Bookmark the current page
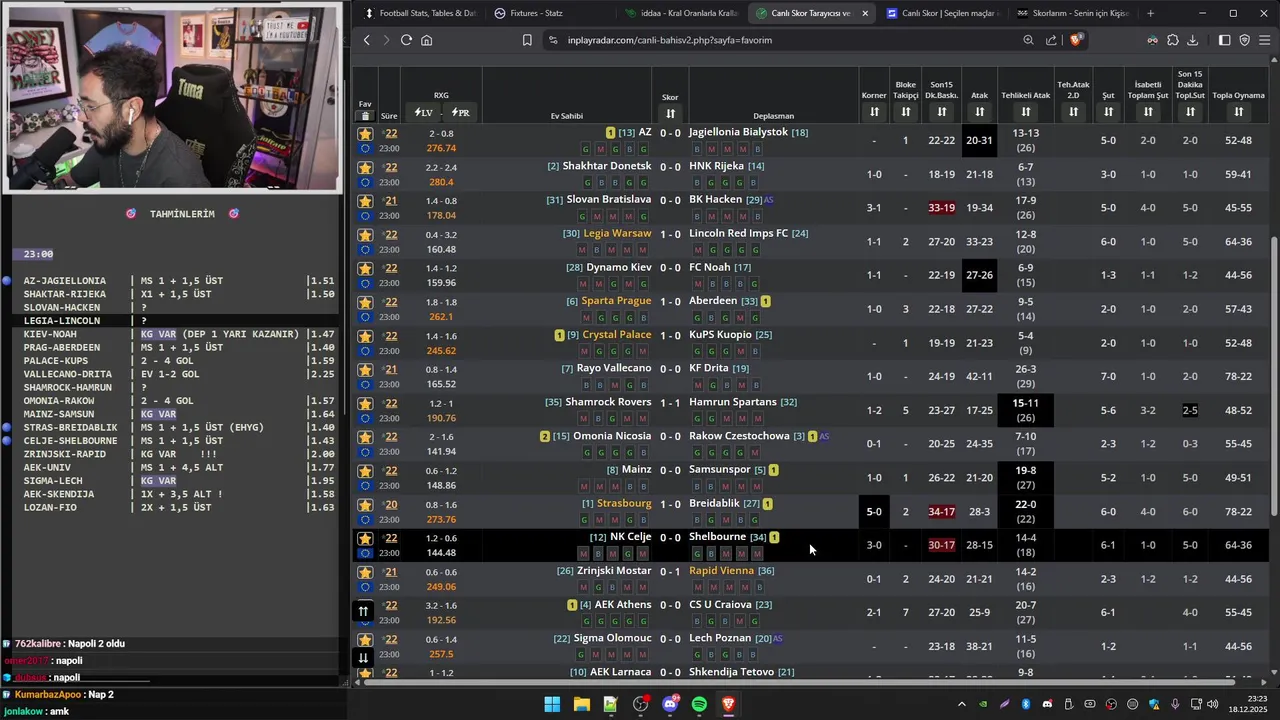This screenshot has height=720, width=1280. point(527,40)
